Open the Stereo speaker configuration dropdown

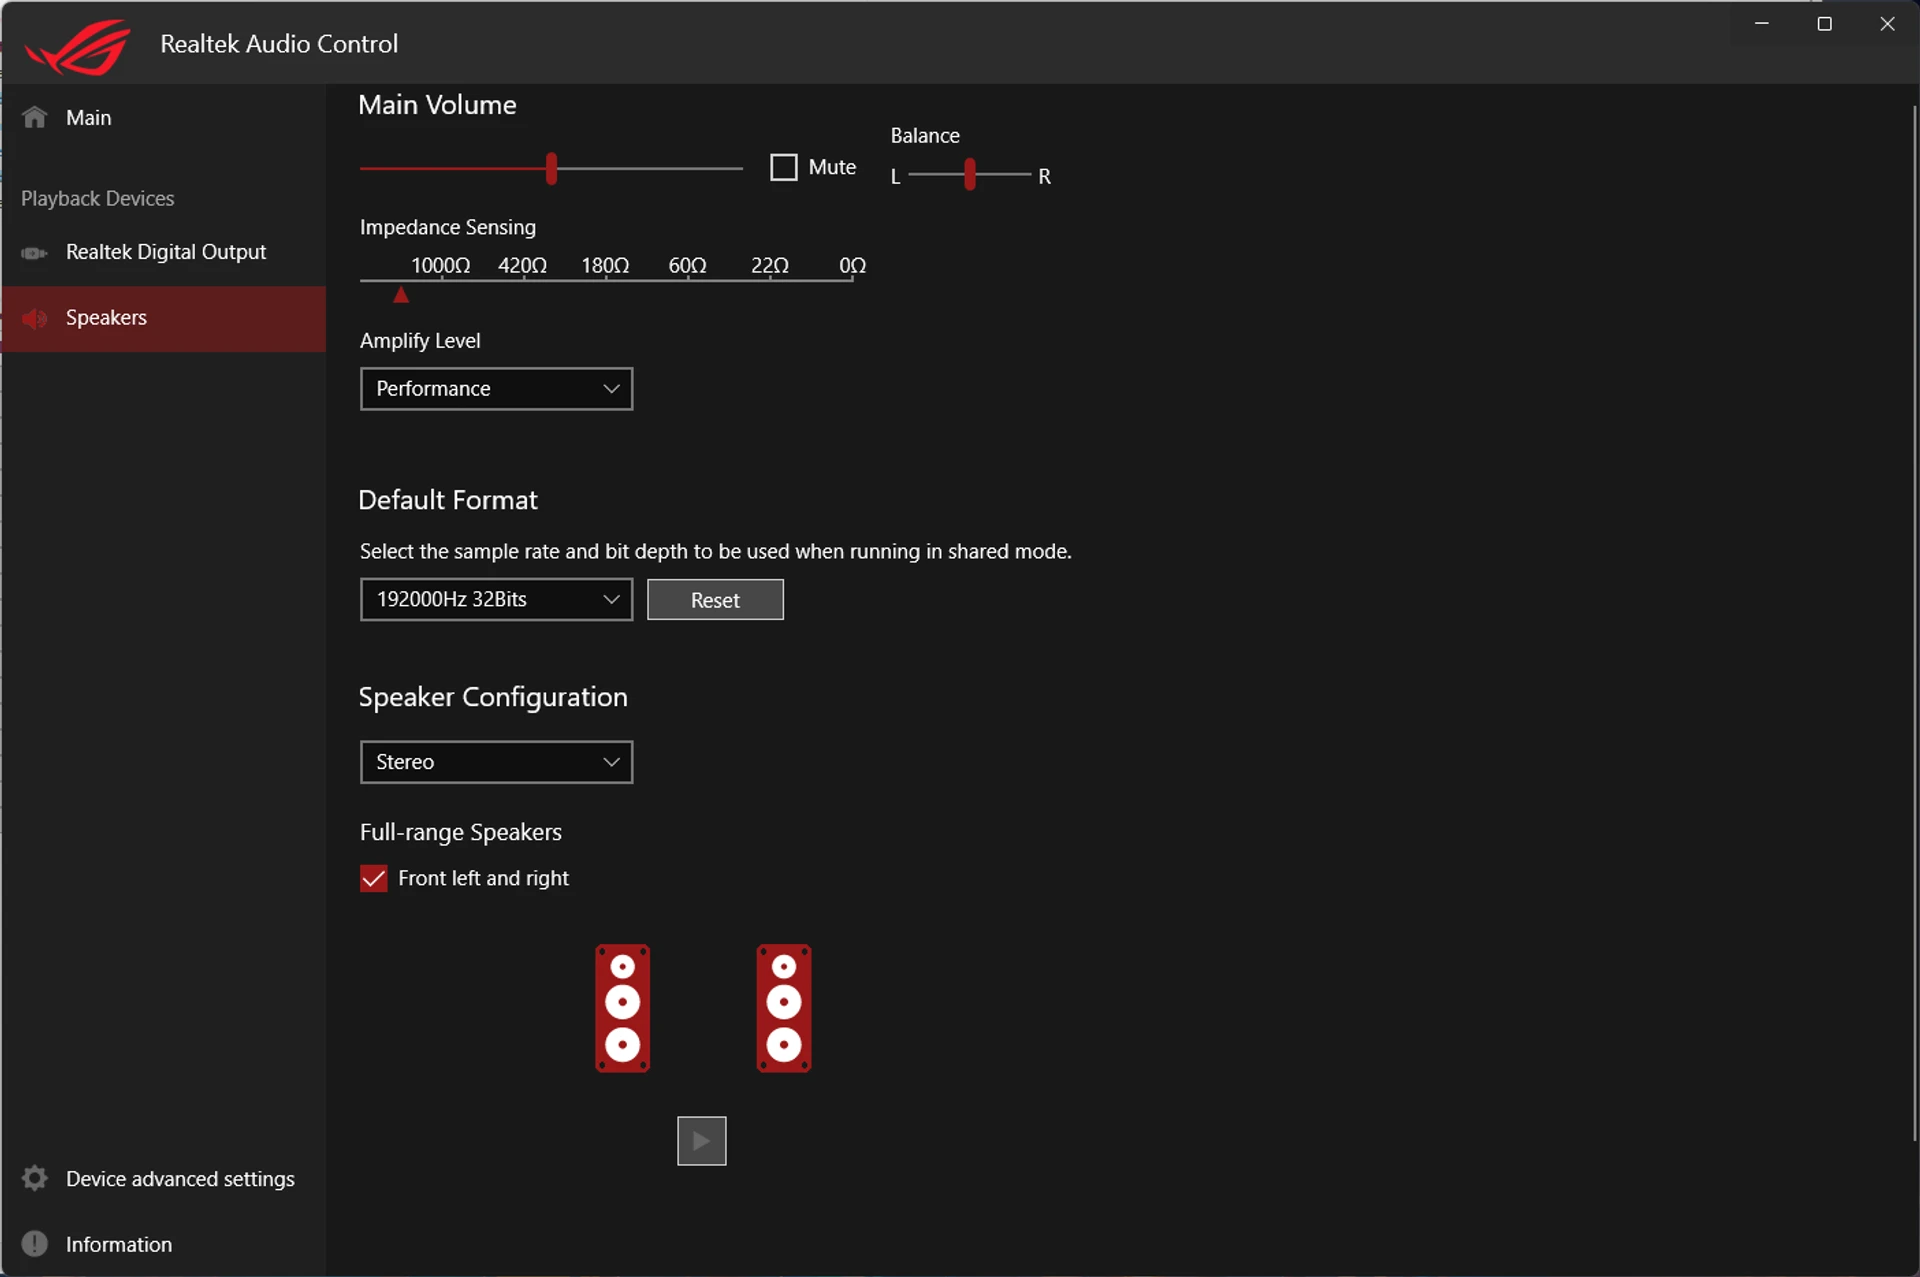496,762
